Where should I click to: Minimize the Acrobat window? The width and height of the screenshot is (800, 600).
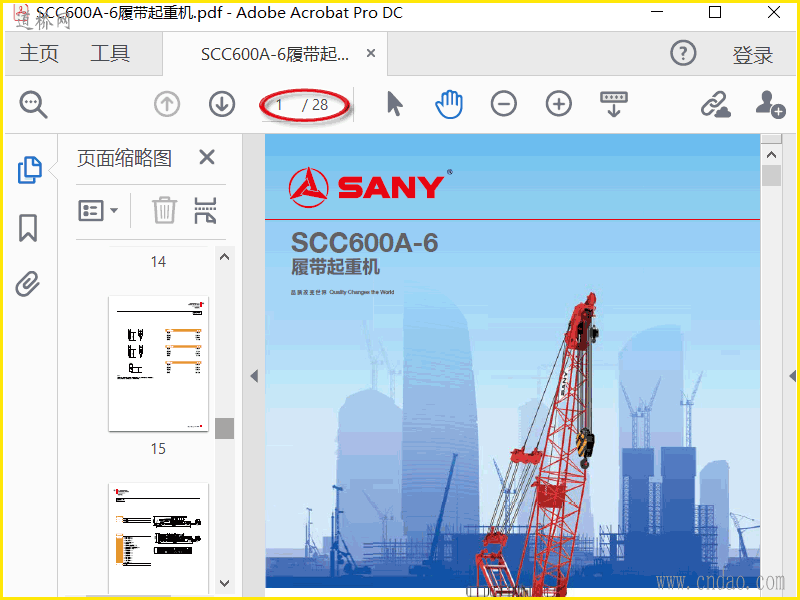[x=657, y=12]
